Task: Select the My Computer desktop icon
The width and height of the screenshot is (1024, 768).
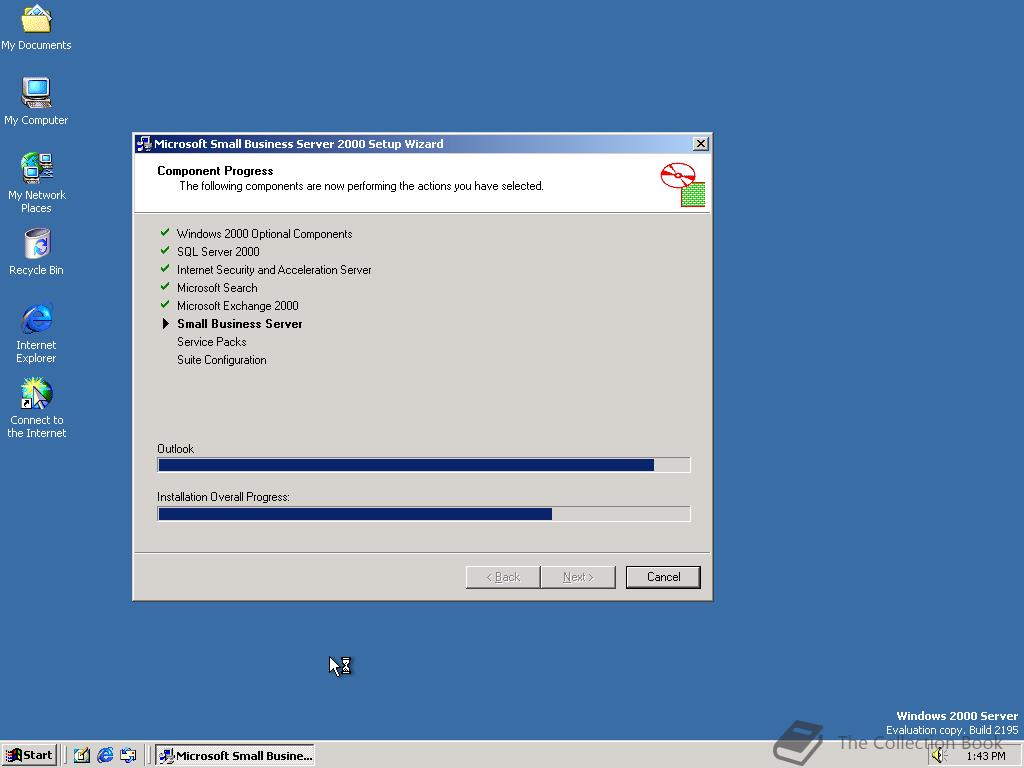Action: [36, 101]
